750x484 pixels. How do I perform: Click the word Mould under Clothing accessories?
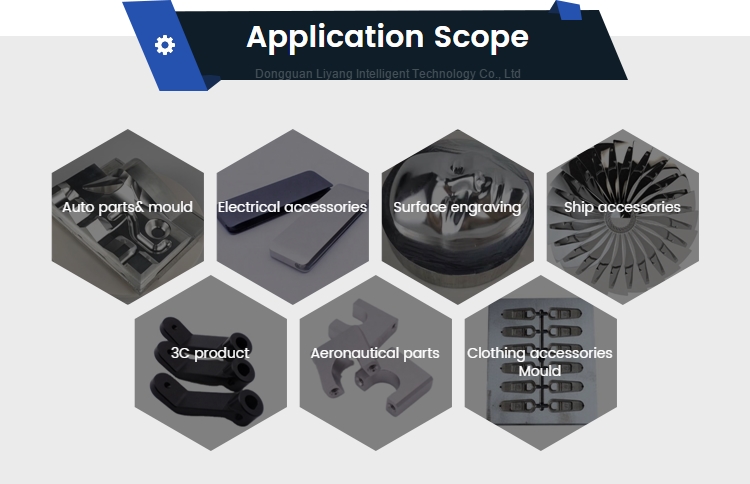(540, 371)
